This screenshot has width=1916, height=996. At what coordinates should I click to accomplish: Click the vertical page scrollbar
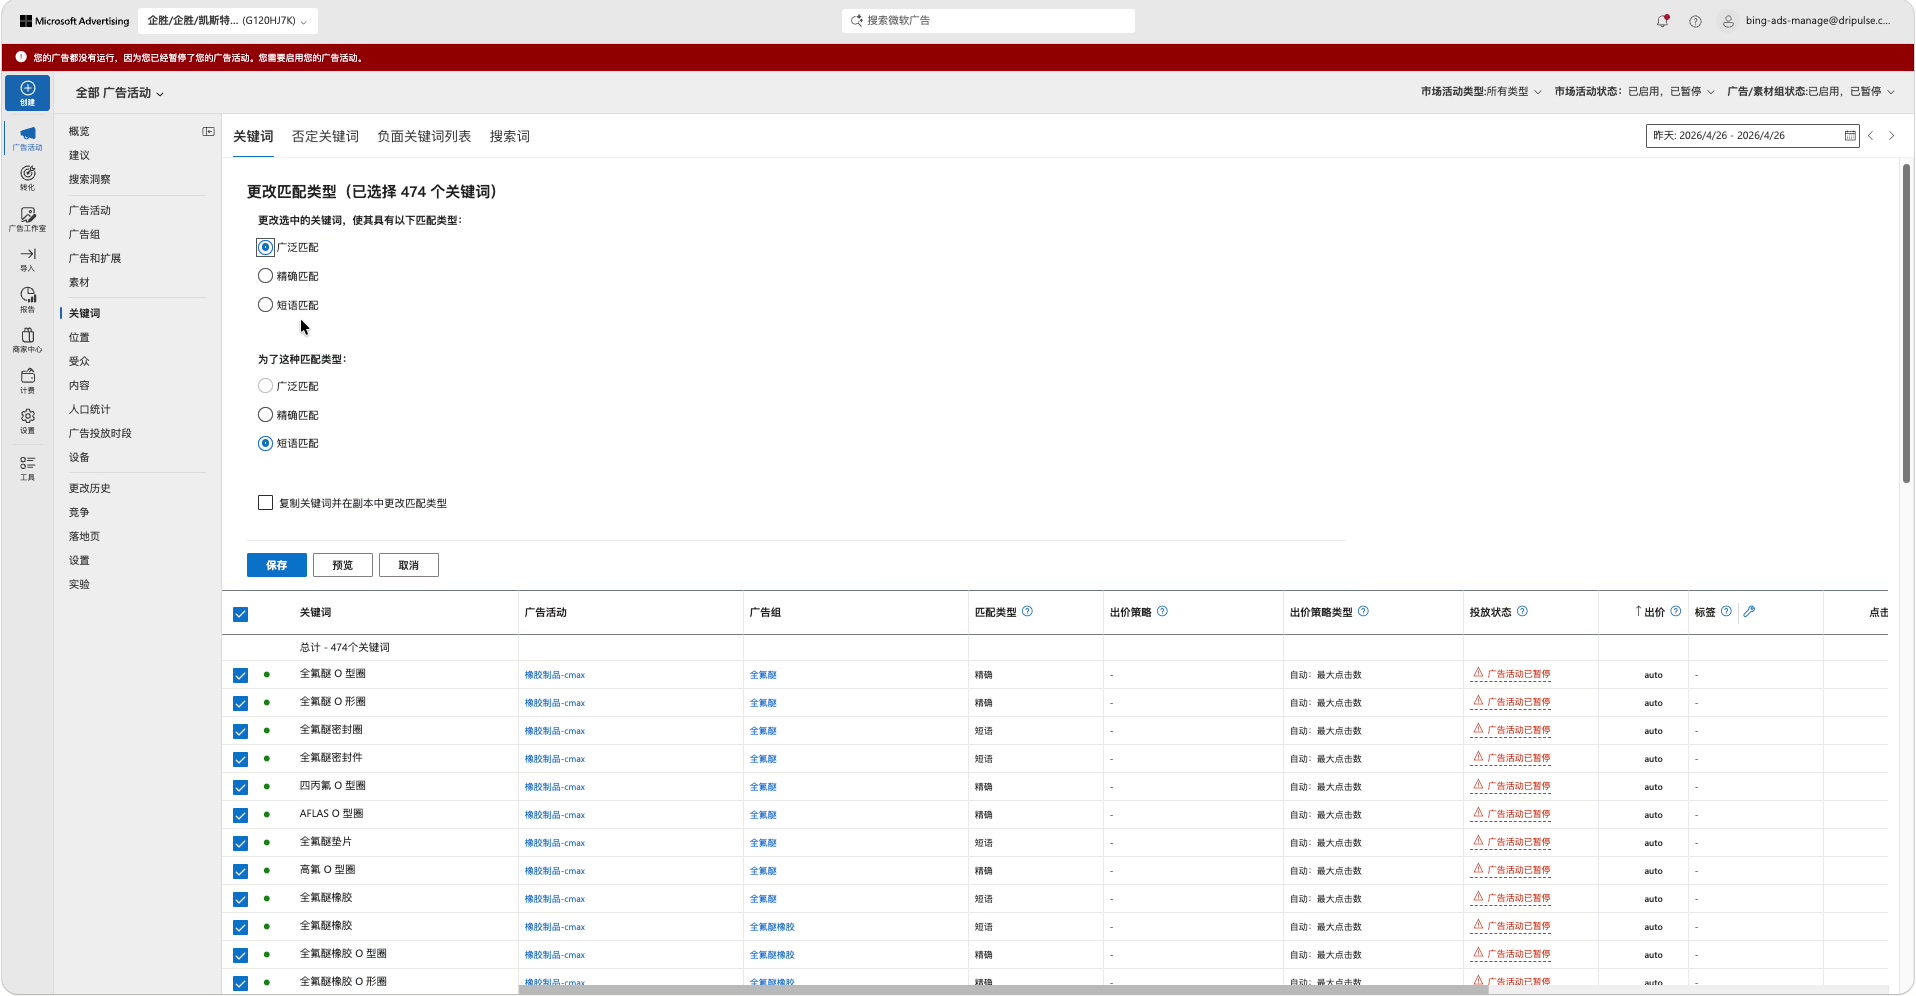click(1907, 323)
